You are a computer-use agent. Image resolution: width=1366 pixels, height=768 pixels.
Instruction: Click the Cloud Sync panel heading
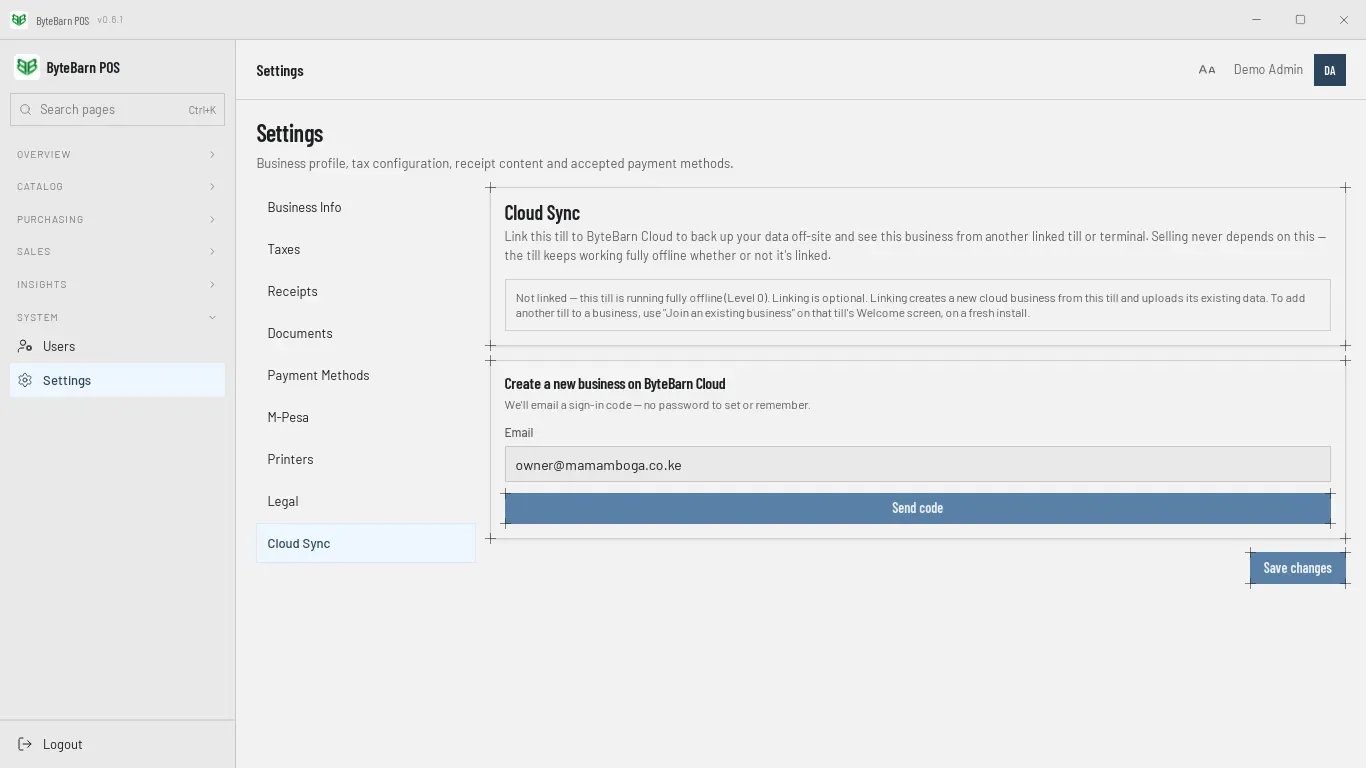(542, 212)
